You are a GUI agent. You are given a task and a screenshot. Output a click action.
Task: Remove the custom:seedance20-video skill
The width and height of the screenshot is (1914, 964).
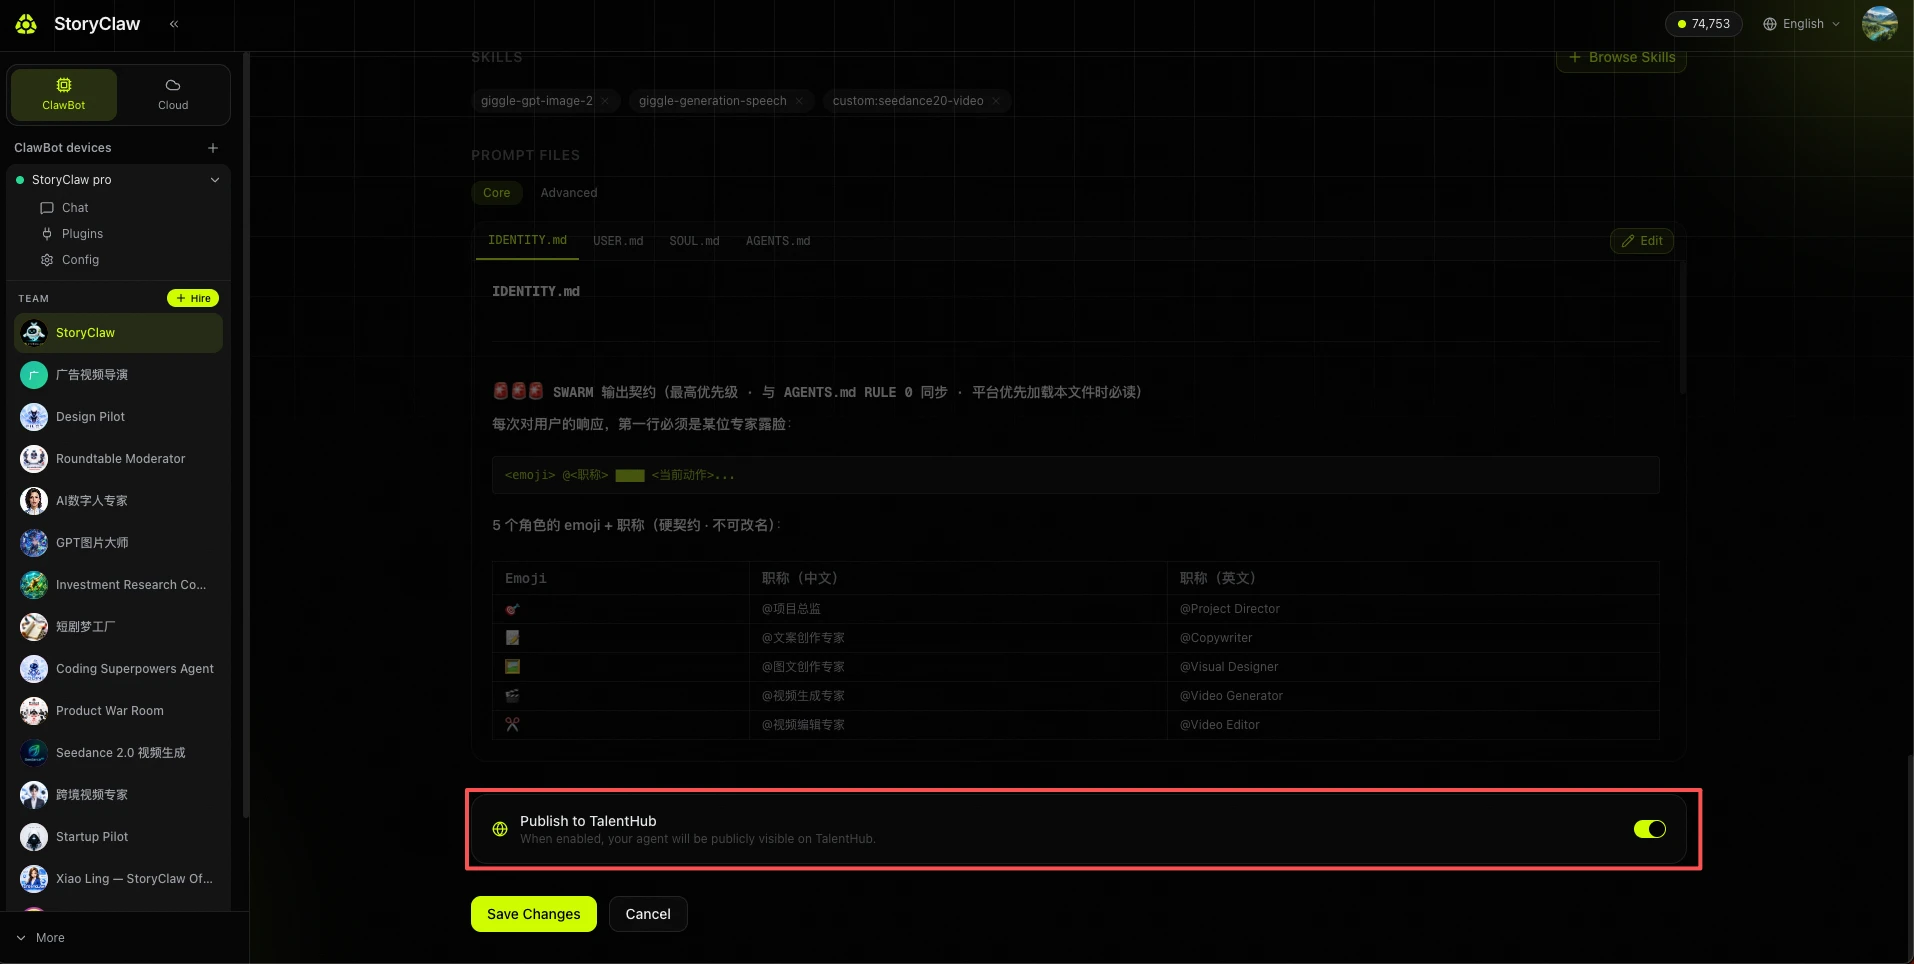pyautogui.click(x=996, y=101)
